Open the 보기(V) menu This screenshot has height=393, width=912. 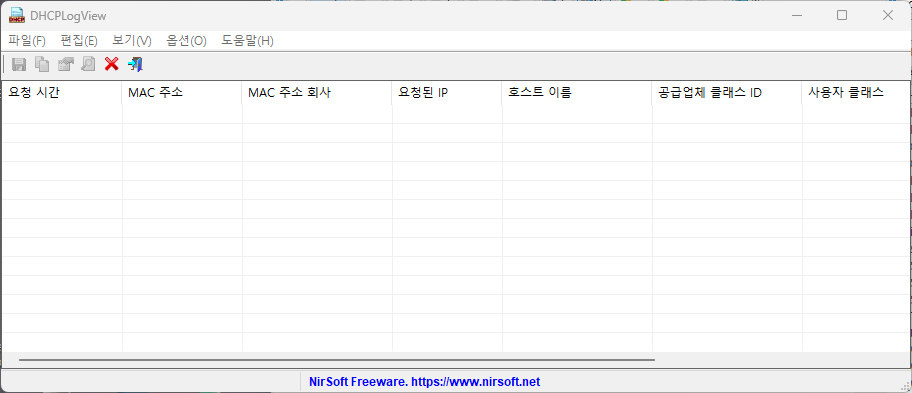(x=132, y=41)
